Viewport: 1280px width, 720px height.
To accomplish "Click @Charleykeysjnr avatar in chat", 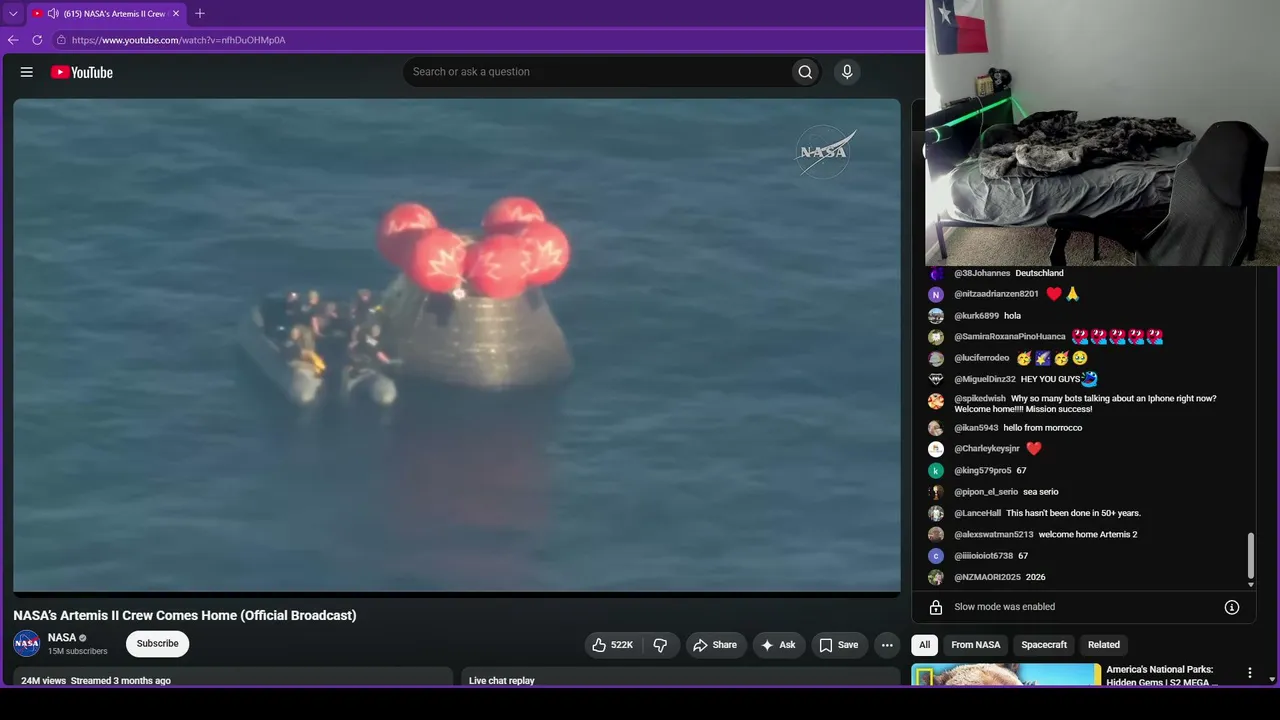I will click(936, 449).
